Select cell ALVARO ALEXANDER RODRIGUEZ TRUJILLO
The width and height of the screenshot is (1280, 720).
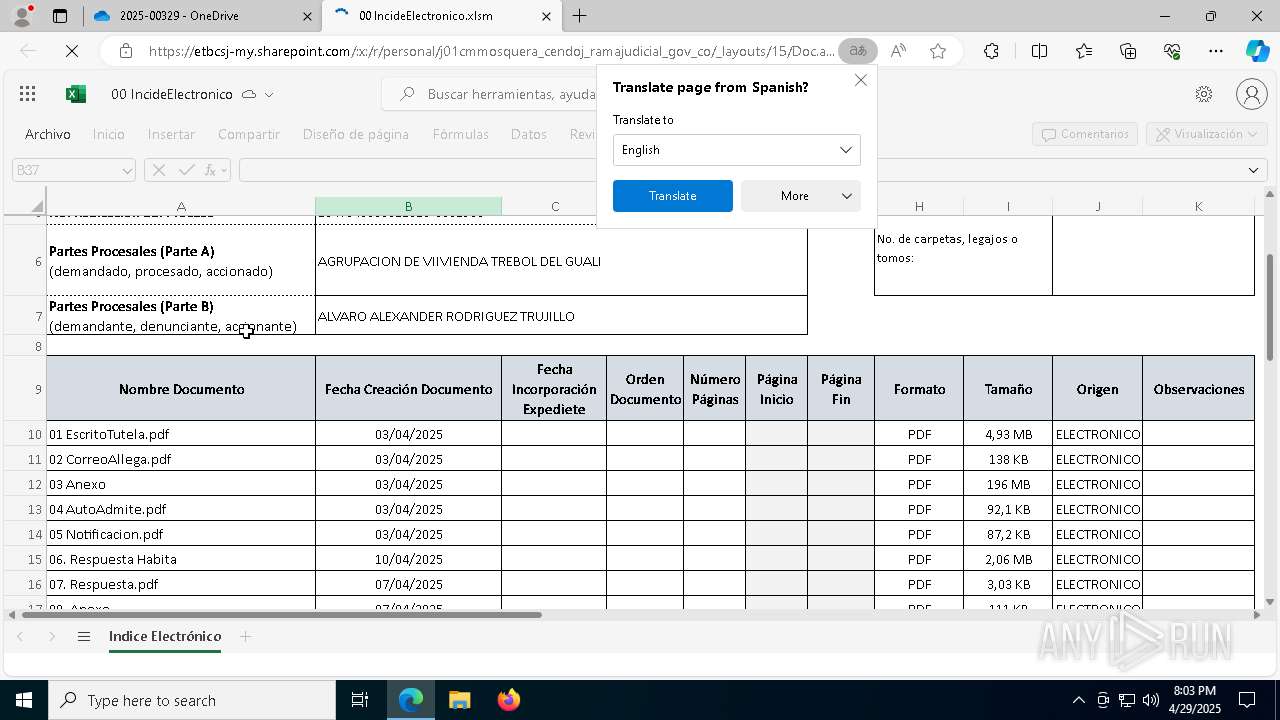pyautogui.click(x=561, y=316)
